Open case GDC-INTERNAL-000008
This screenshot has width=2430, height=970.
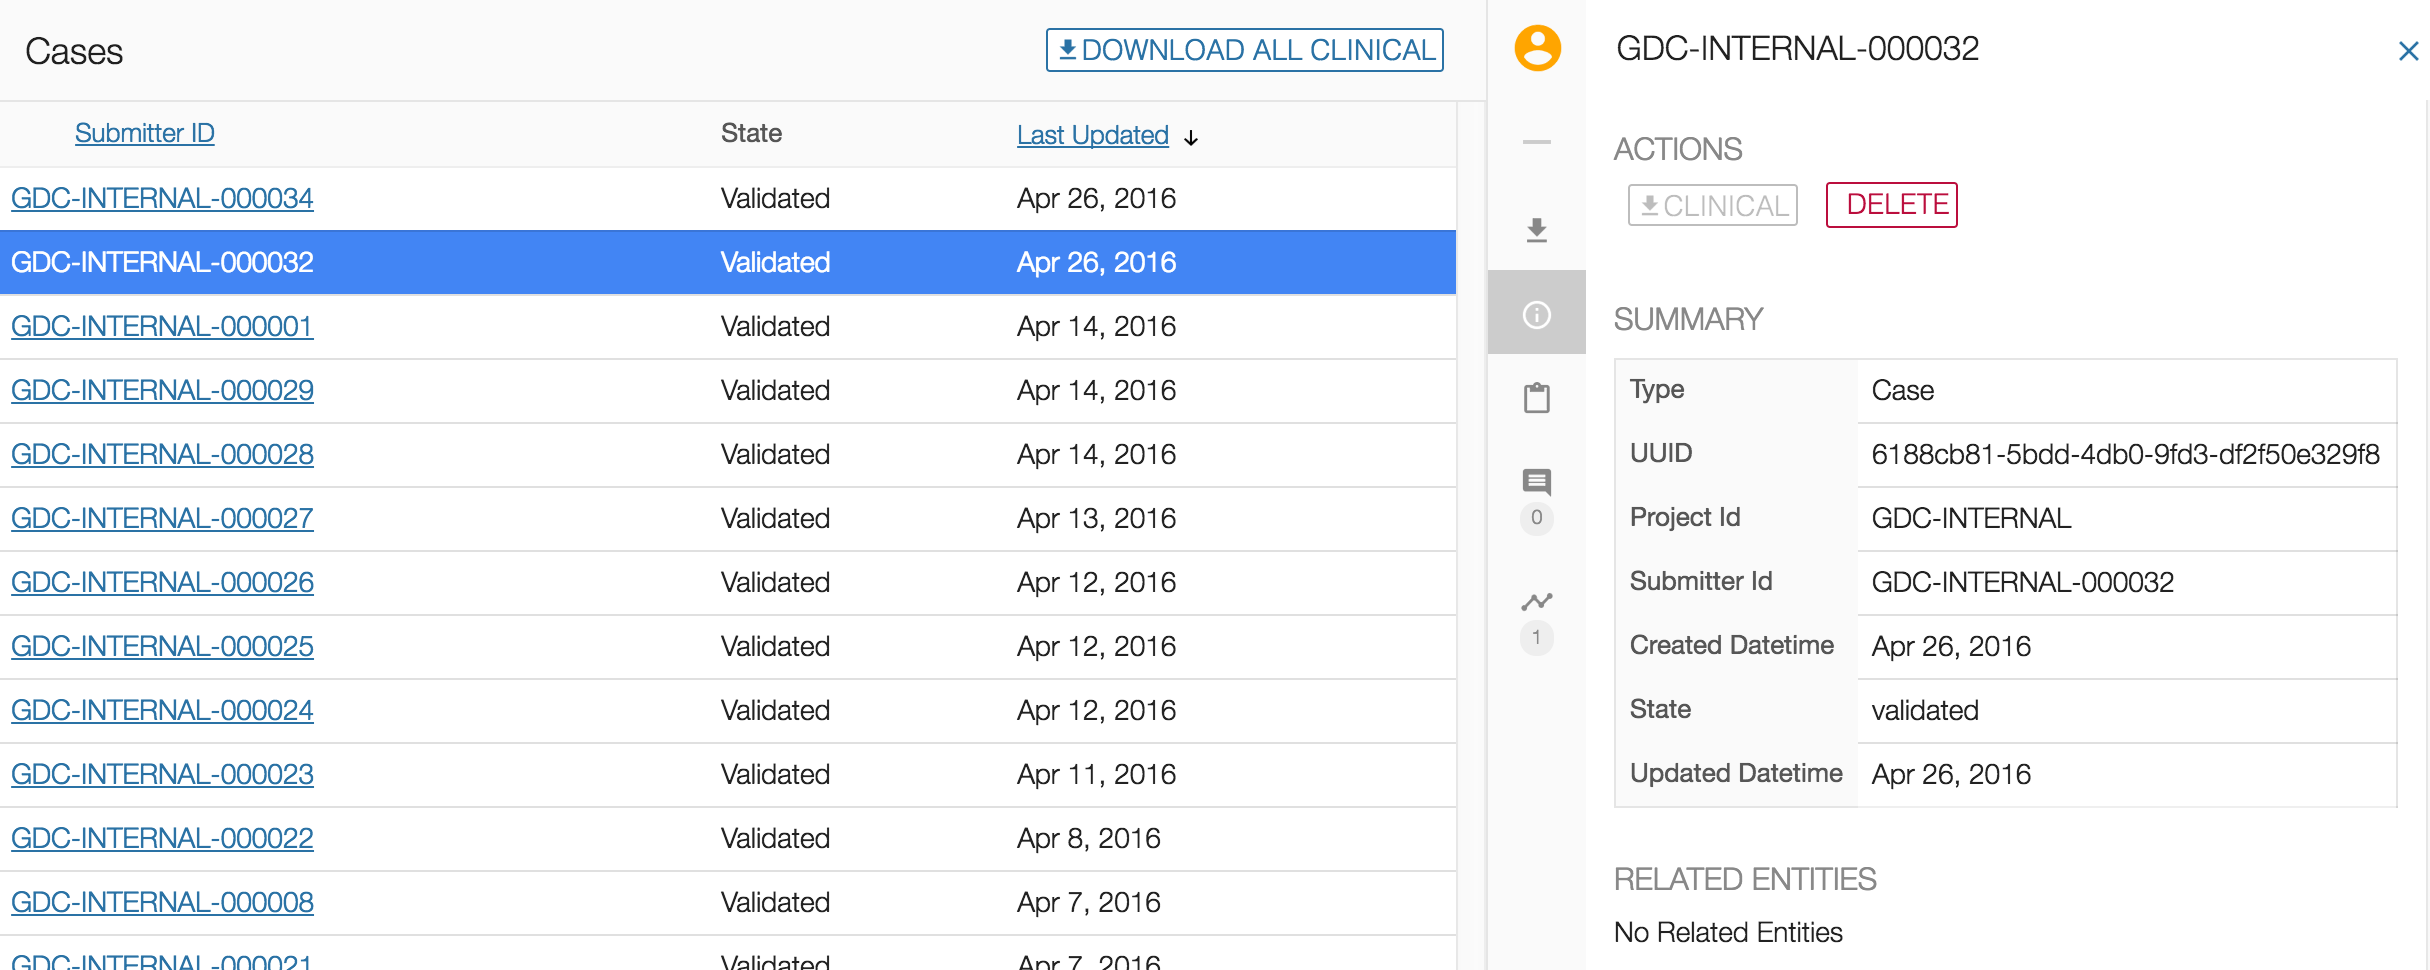(162, 902)
